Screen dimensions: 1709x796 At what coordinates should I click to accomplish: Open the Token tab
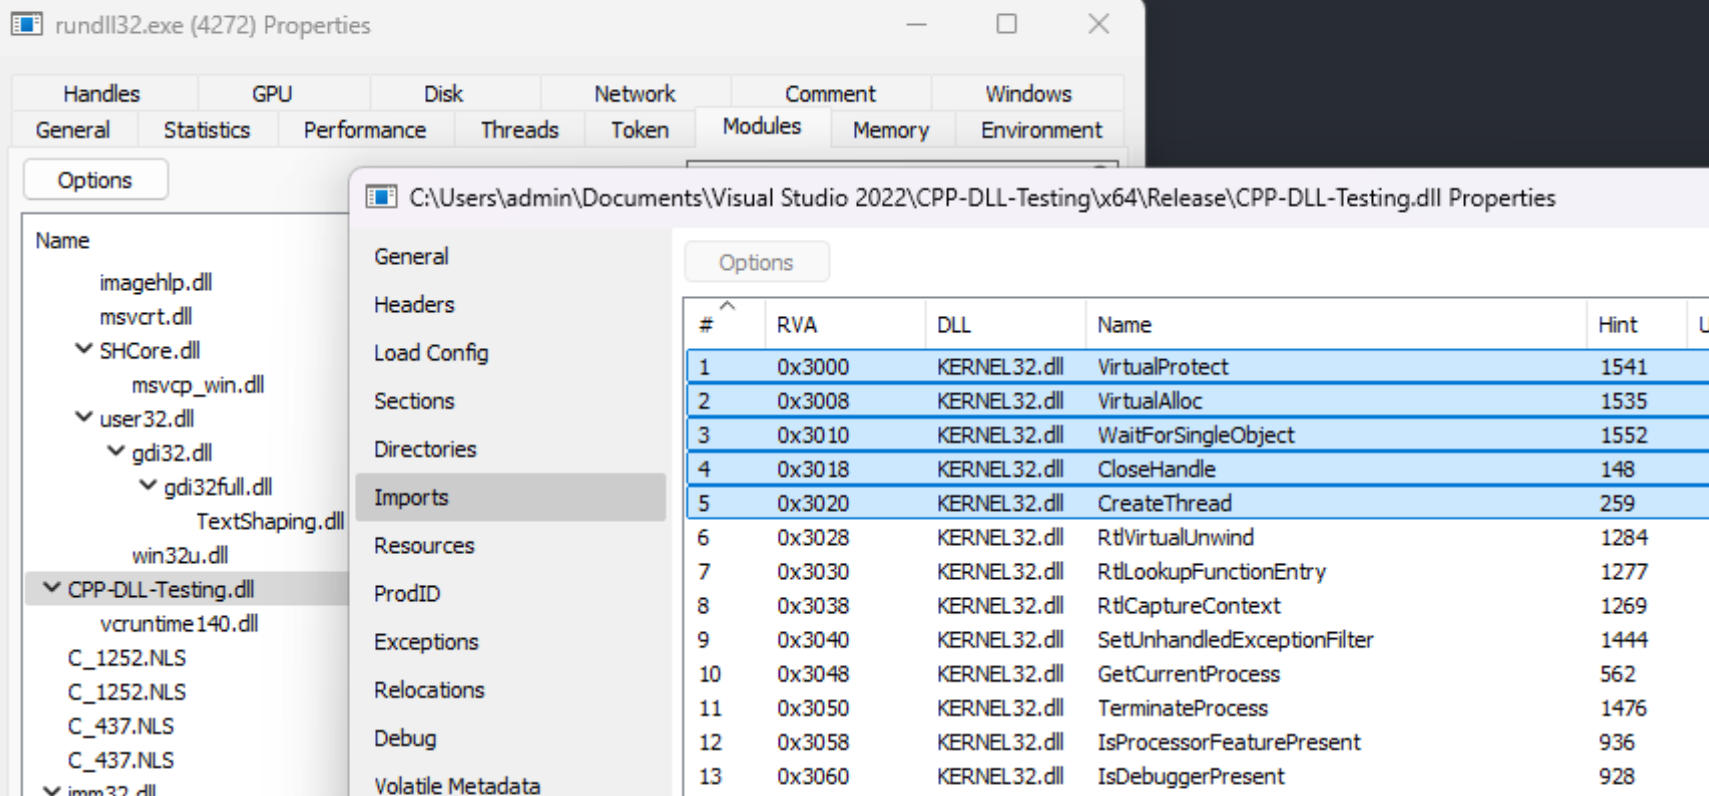click(x=640, y=130)
